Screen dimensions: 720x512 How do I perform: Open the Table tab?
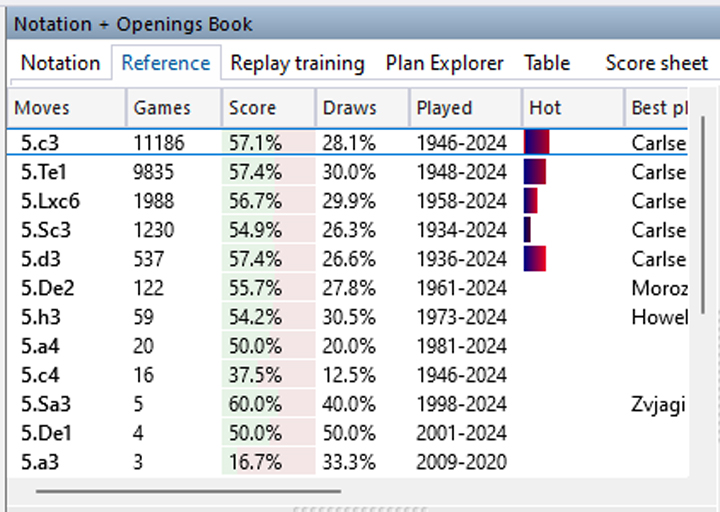(x=547, y=63)
